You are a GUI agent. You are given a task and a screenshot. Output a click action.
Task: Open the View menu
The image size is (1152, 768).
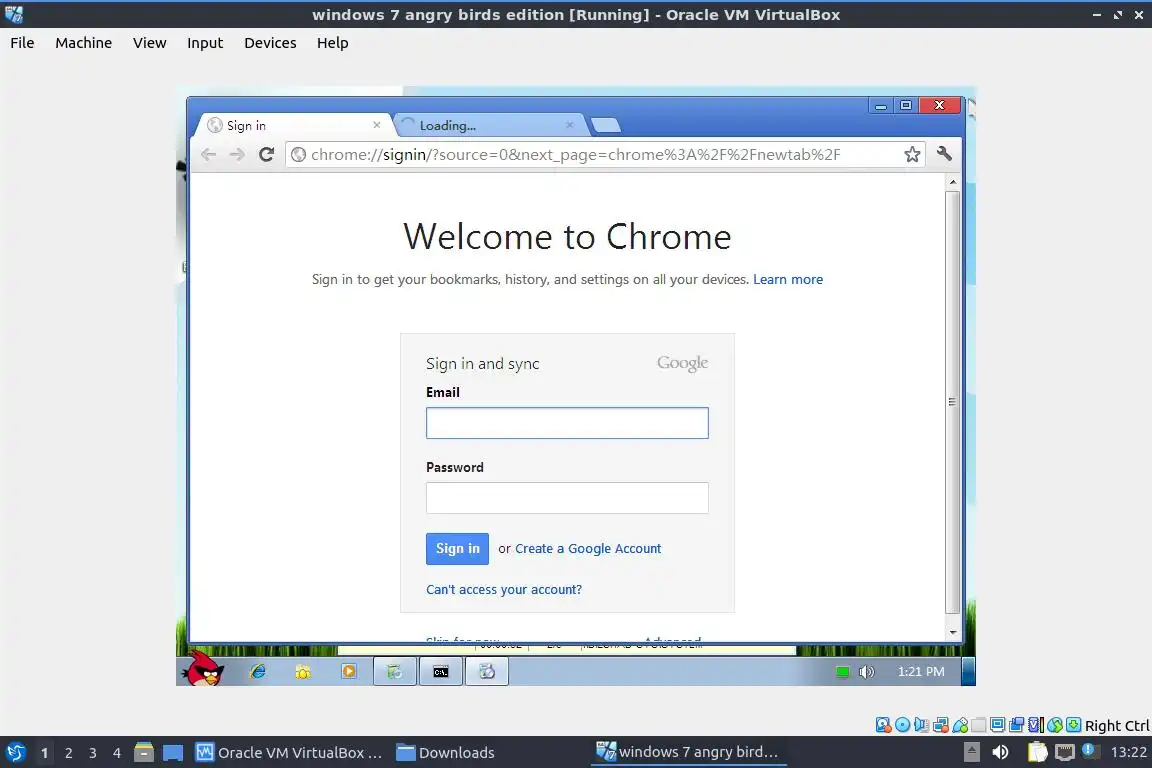coord(150,43)
